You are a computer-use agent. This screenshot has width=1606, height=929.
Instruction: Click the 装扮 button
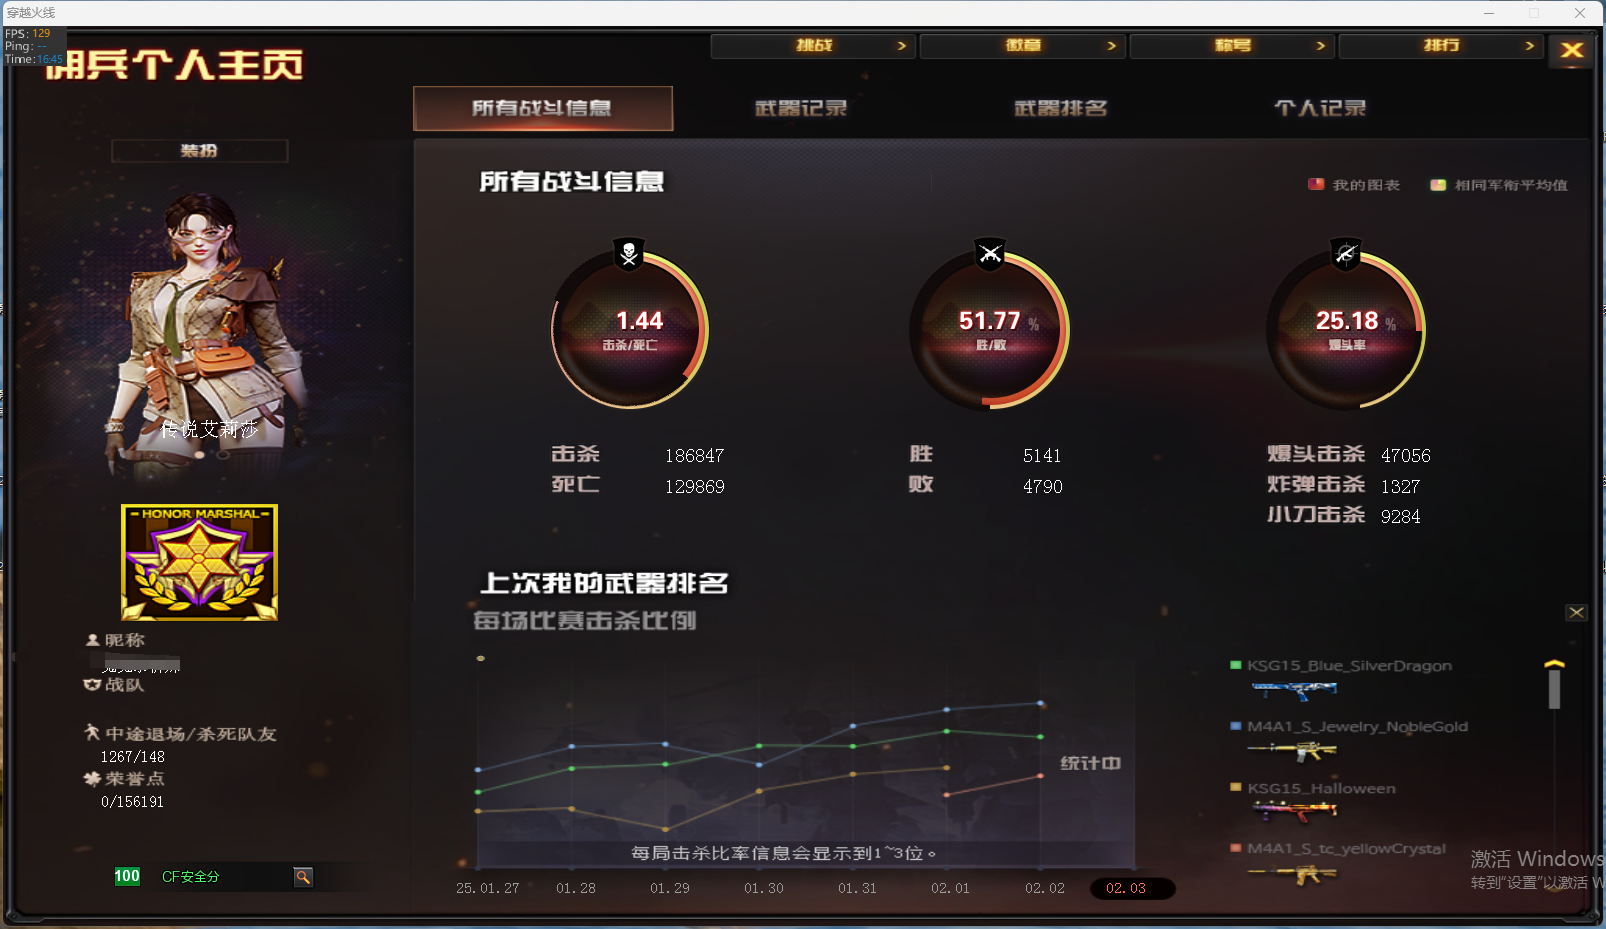point(199,151)
